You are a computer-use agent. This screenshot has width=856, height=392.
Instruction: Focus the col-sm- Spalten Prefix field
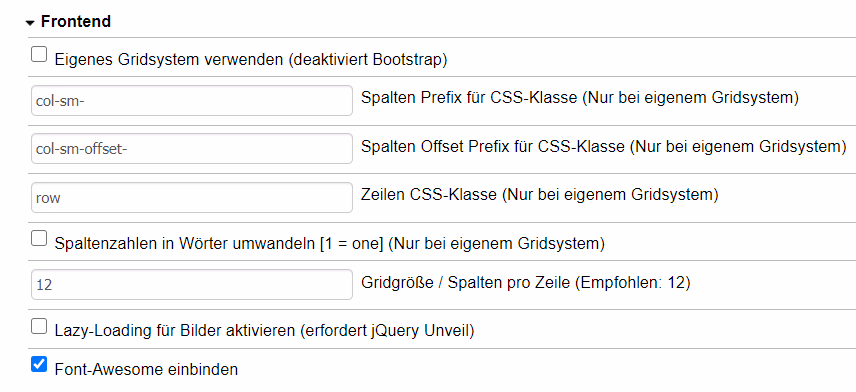tap(192, 100)
